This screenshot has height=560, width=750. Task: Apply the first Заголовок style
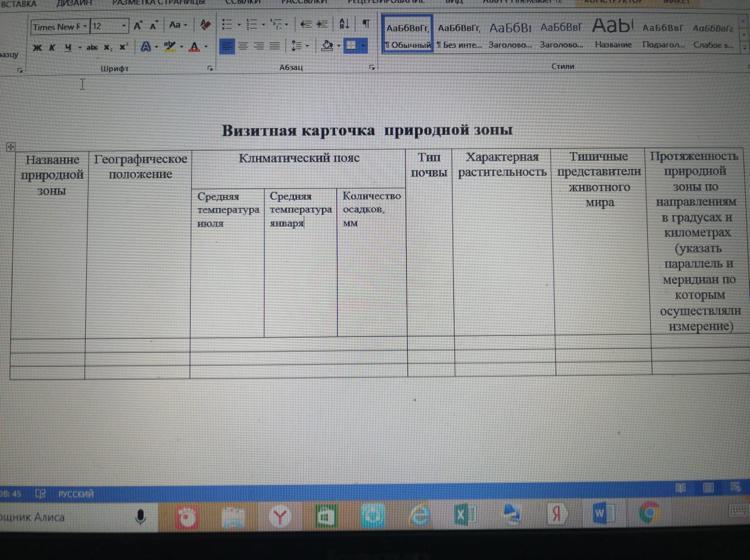coord(510,34)
